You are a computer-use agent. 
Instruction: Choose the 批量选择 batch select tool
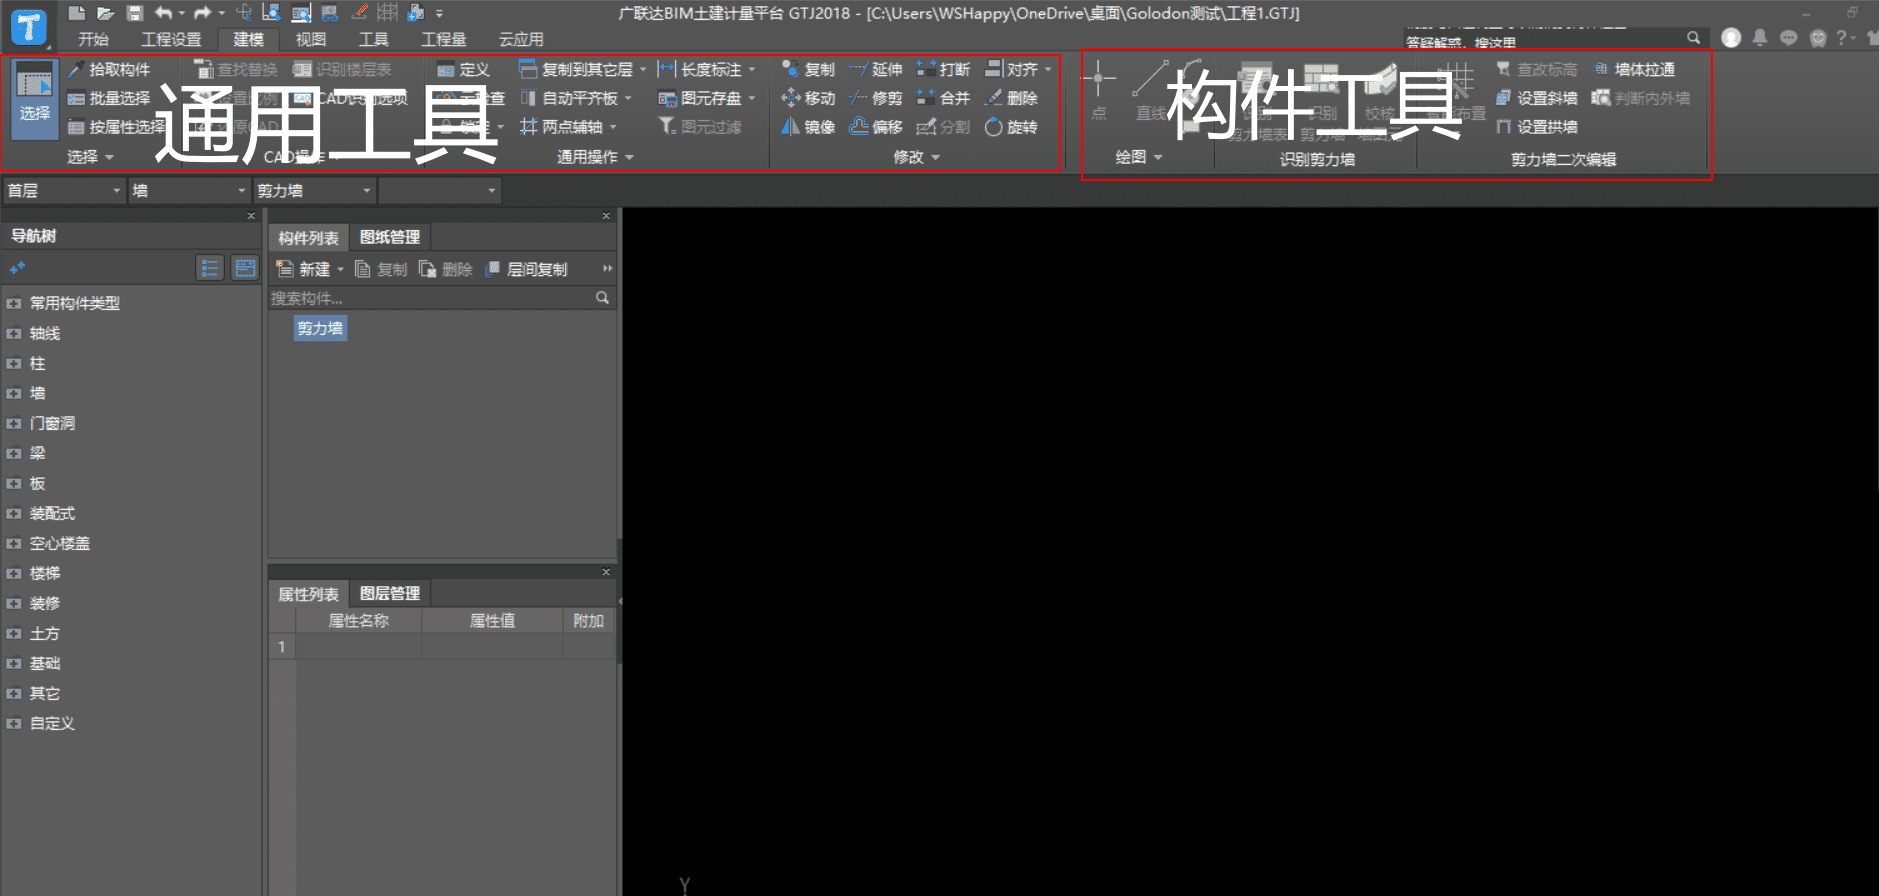109,98
